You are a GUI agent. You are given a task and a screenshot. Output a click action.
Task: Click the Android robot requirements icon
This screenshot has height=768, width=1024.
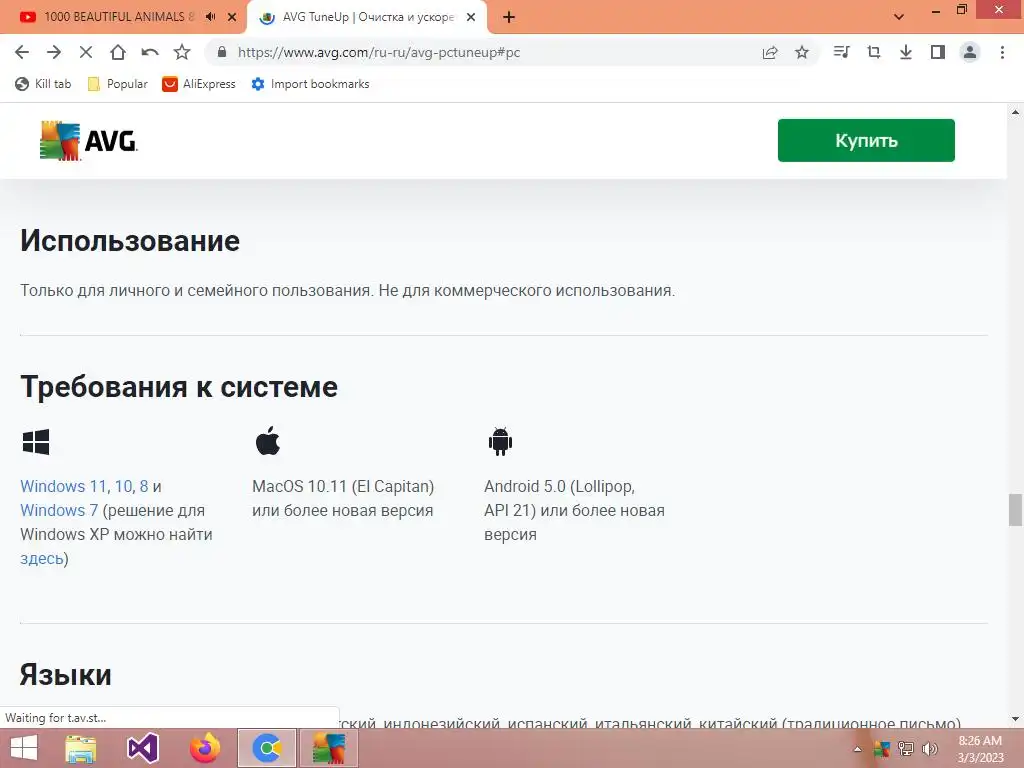(500, 441)
